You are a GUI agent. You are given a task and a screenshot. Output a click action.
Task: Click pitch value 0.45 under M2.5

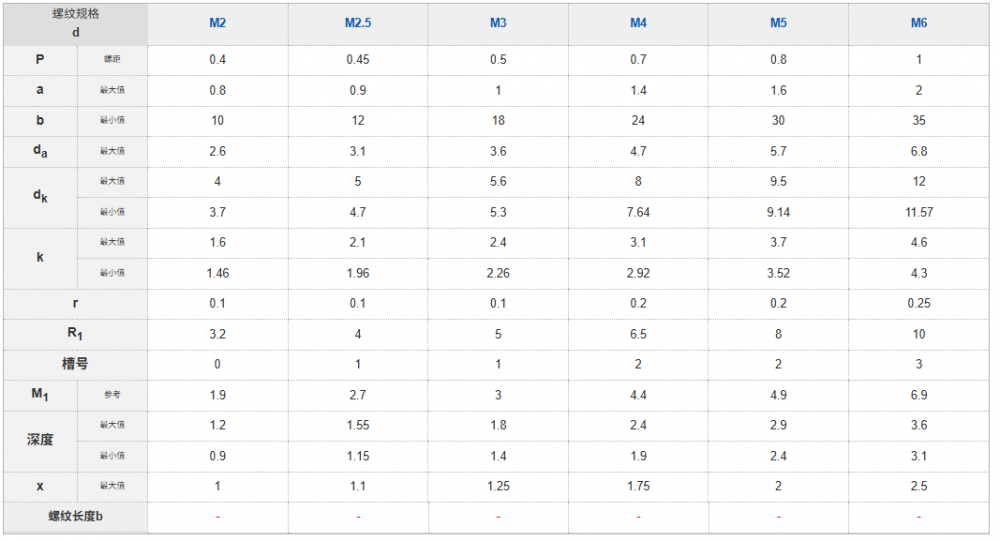point(358,59)
